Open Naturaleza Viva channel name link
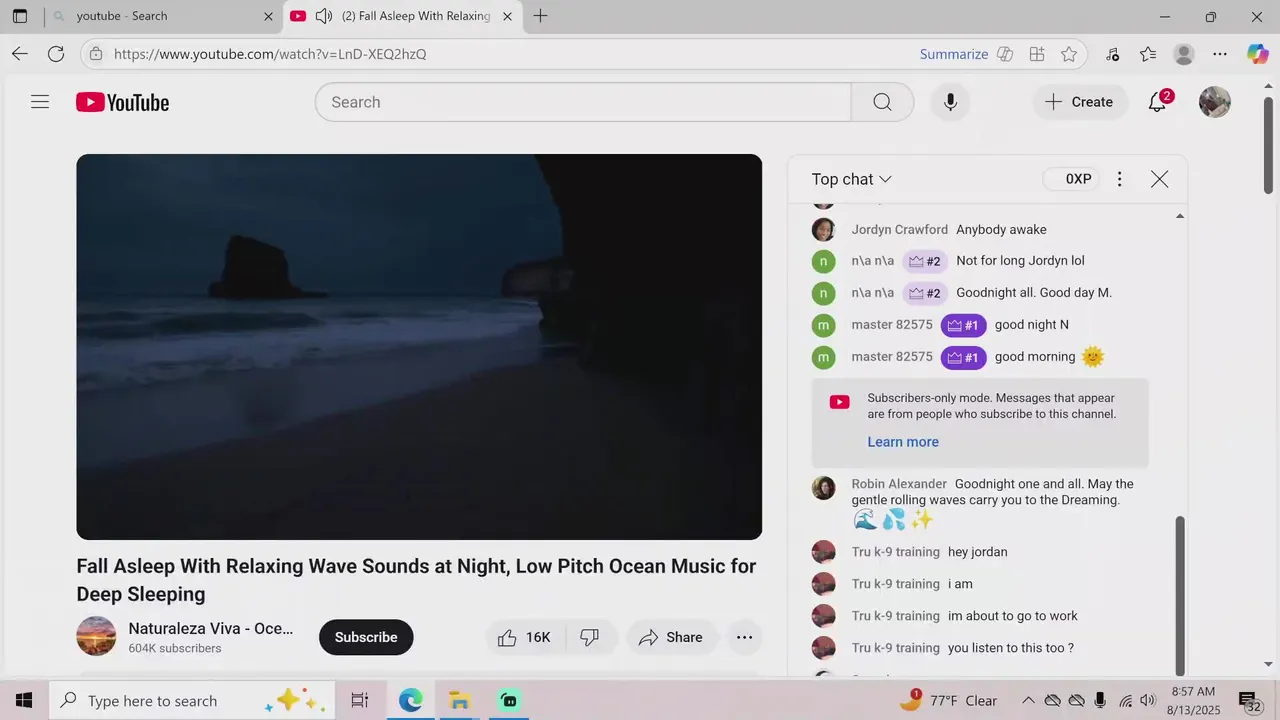This screenshot has width=1280, height=720. point(211,628)
